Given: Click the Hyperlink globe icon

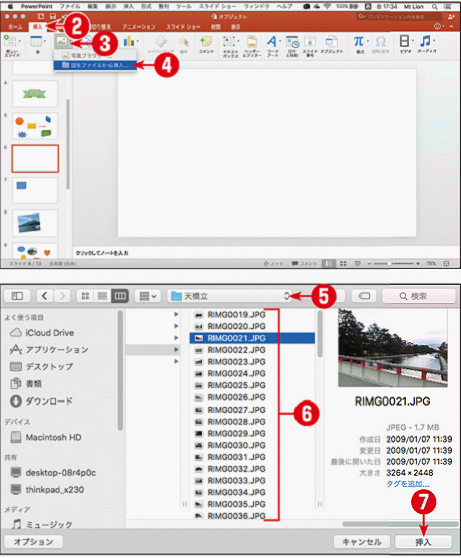Looking at the screenshot, I should click(161, 41).
